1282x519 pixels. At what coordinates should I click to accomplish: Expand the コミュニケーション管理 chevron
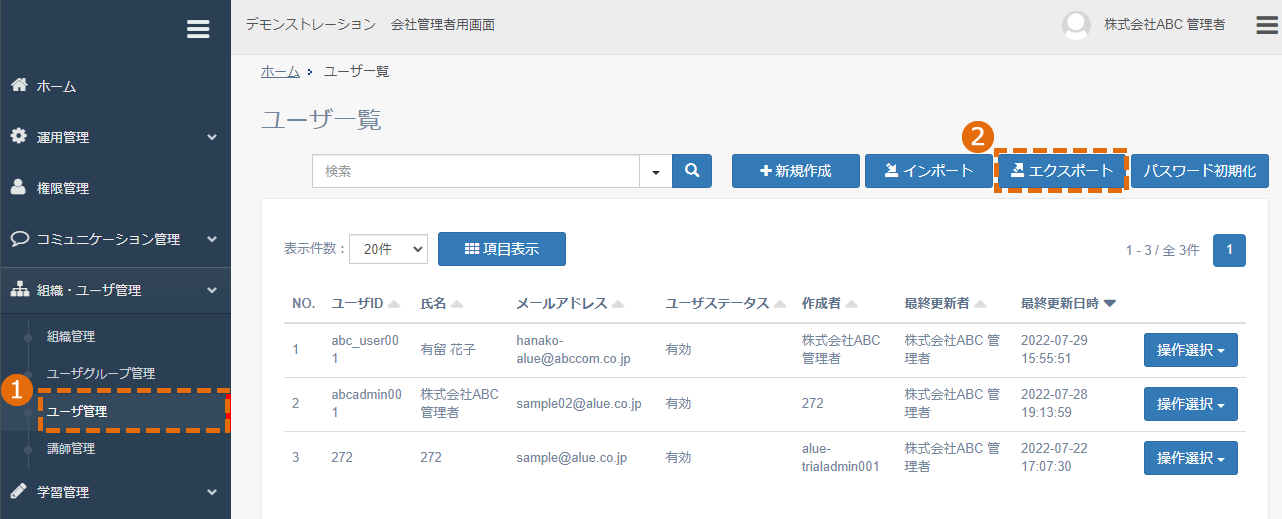(x=212, y=239)
